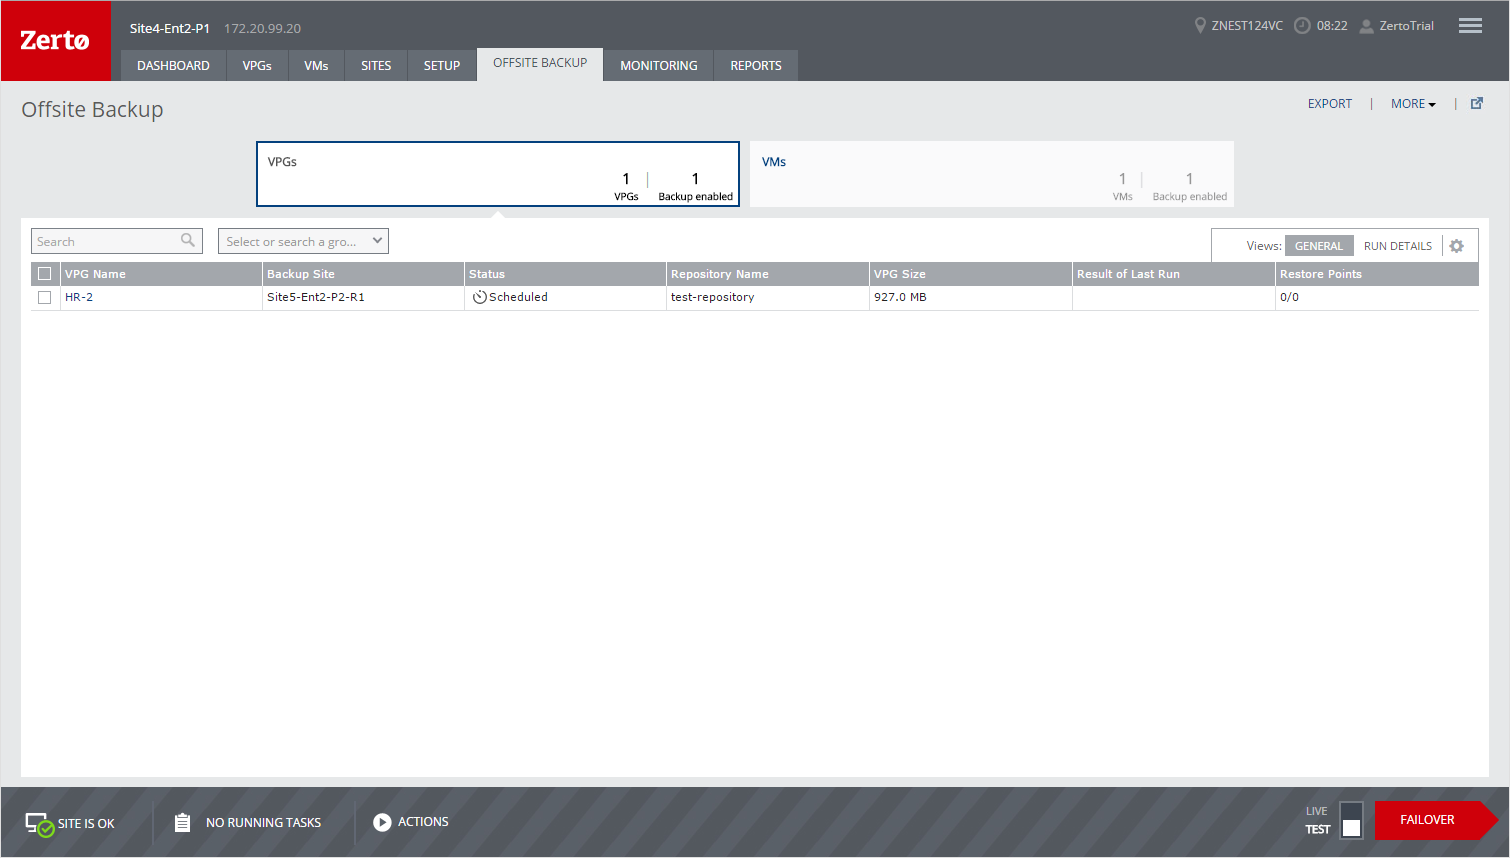Screen dimensions: 1510x858
Task: Open the hamburger menu icon
Action: (x=1470, y=26)
